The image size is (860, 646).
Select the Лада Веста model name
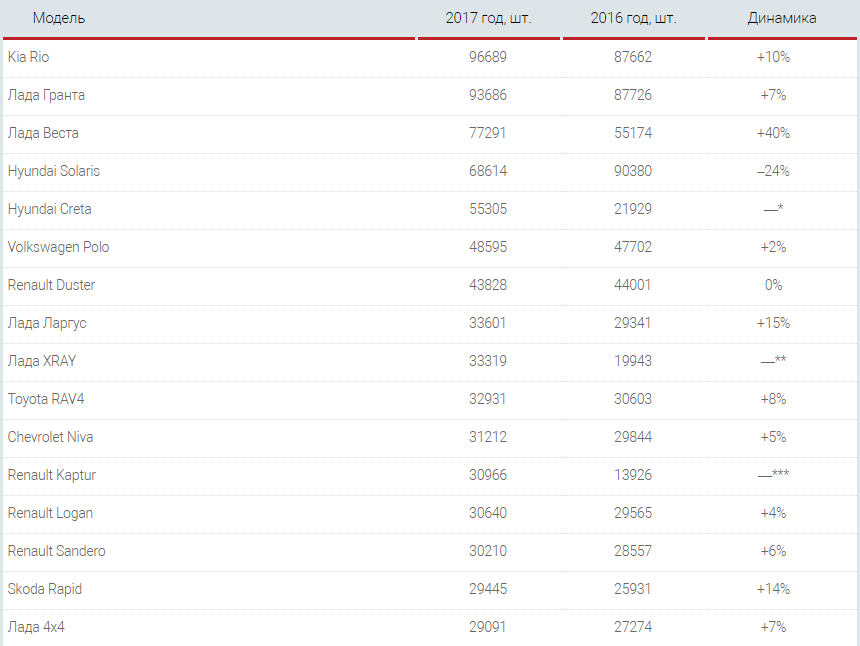click(x=43, y=133)
